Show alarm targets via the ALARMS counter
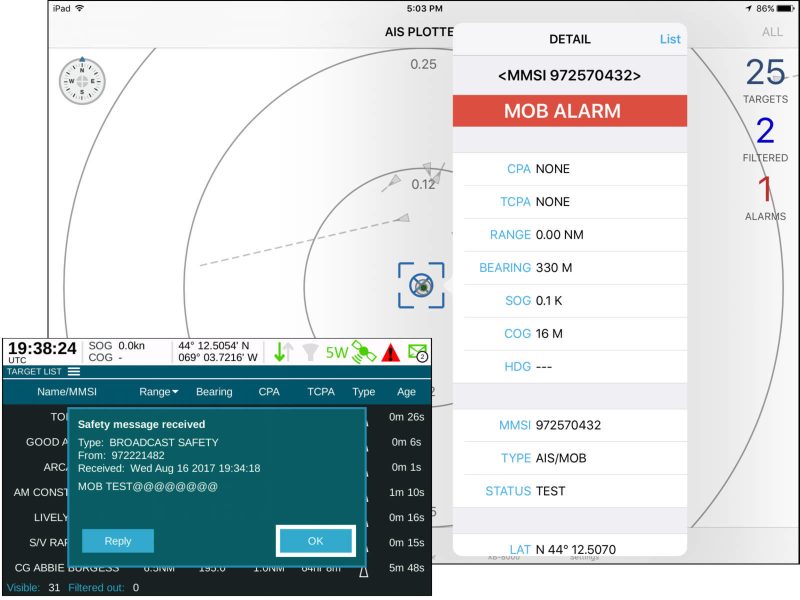The image size is (800, 600). click(x=766, y=198)
